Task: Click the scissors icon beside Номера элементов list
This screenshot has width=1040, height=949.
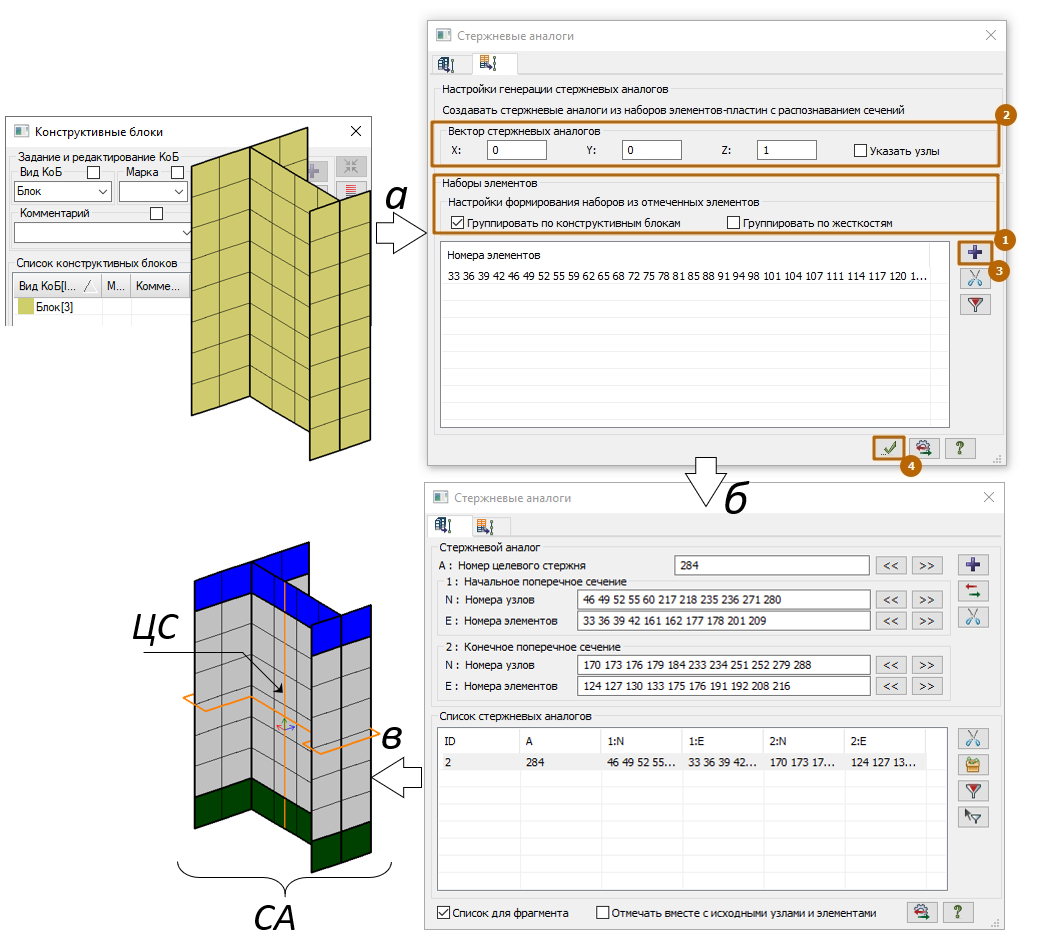Action: (974, 278)
